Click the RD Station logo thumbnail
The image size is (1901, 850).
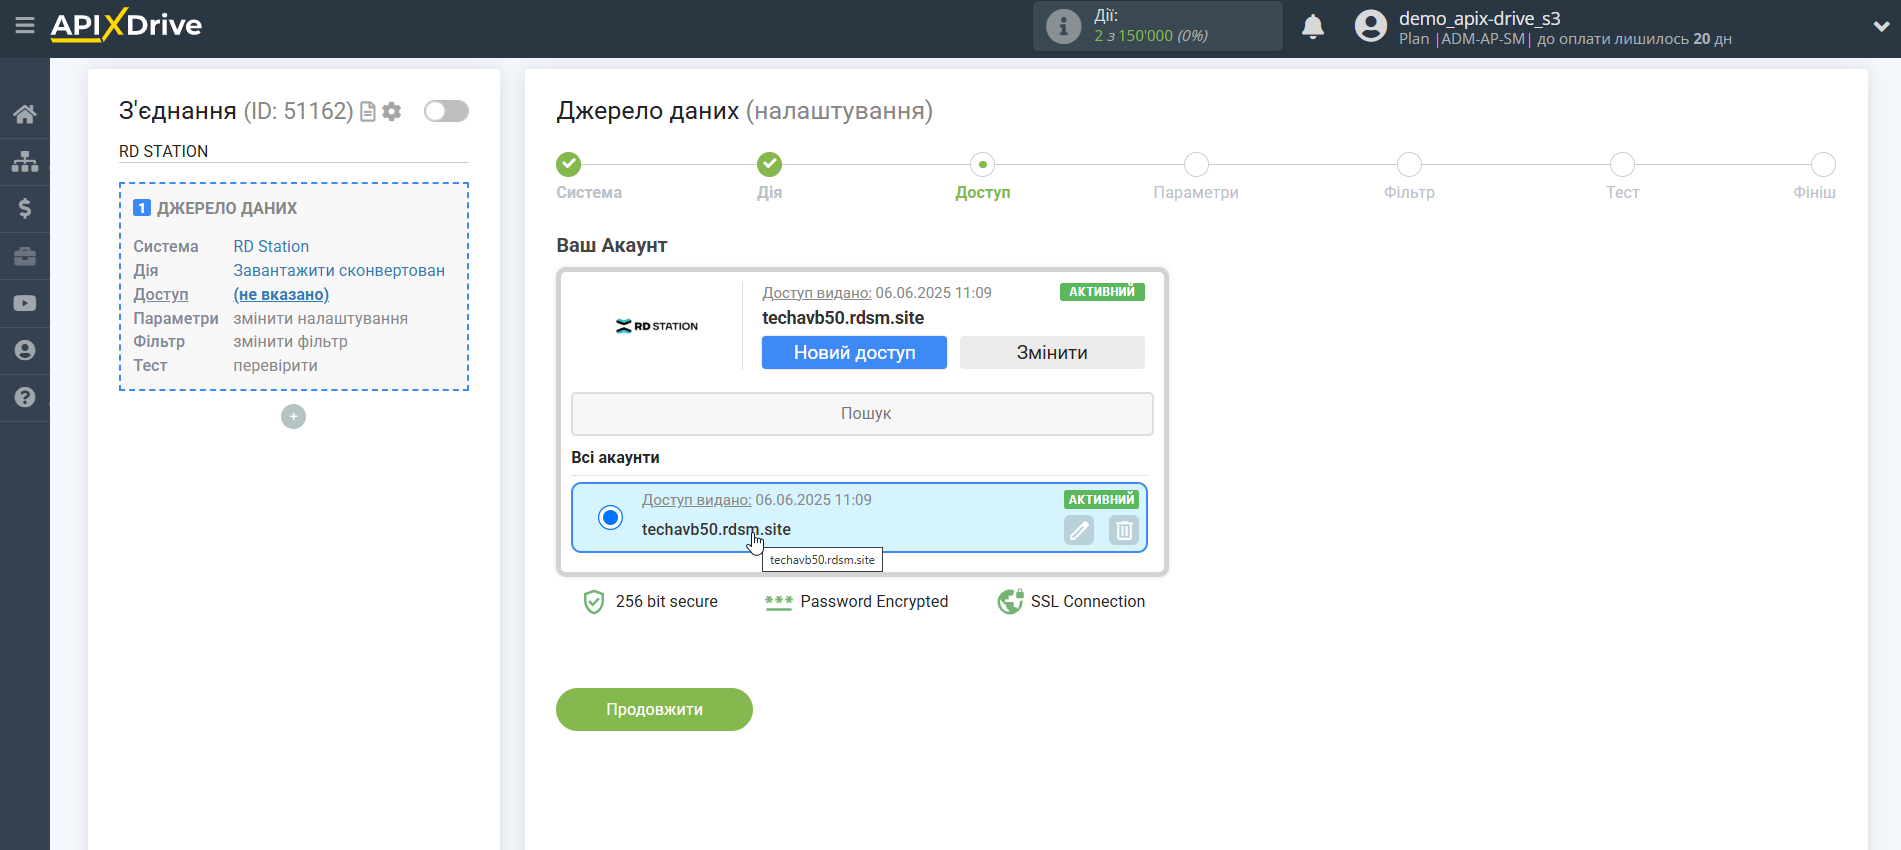click(x=657, y=326)
